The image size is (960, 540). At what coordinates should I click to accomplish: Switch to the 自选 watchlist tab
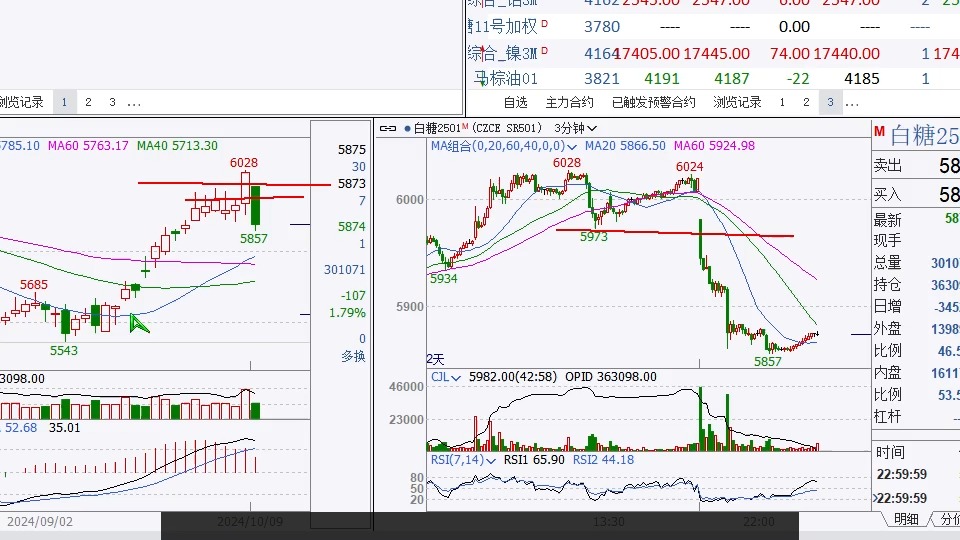click(515, 102)
